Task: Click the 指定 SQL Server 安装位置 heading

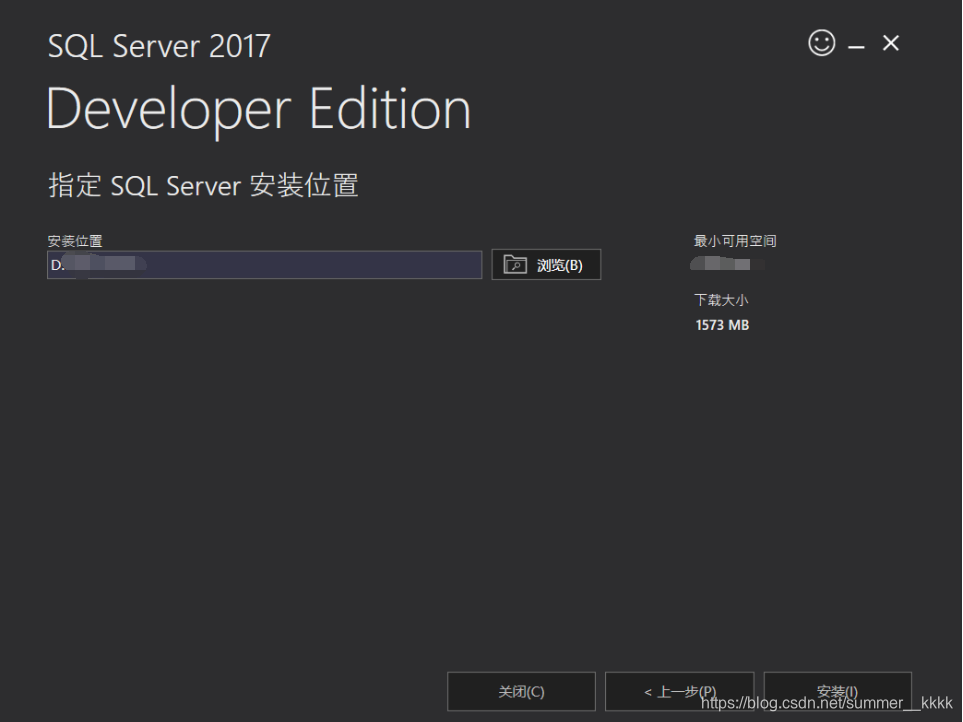Action: point(203,185)
